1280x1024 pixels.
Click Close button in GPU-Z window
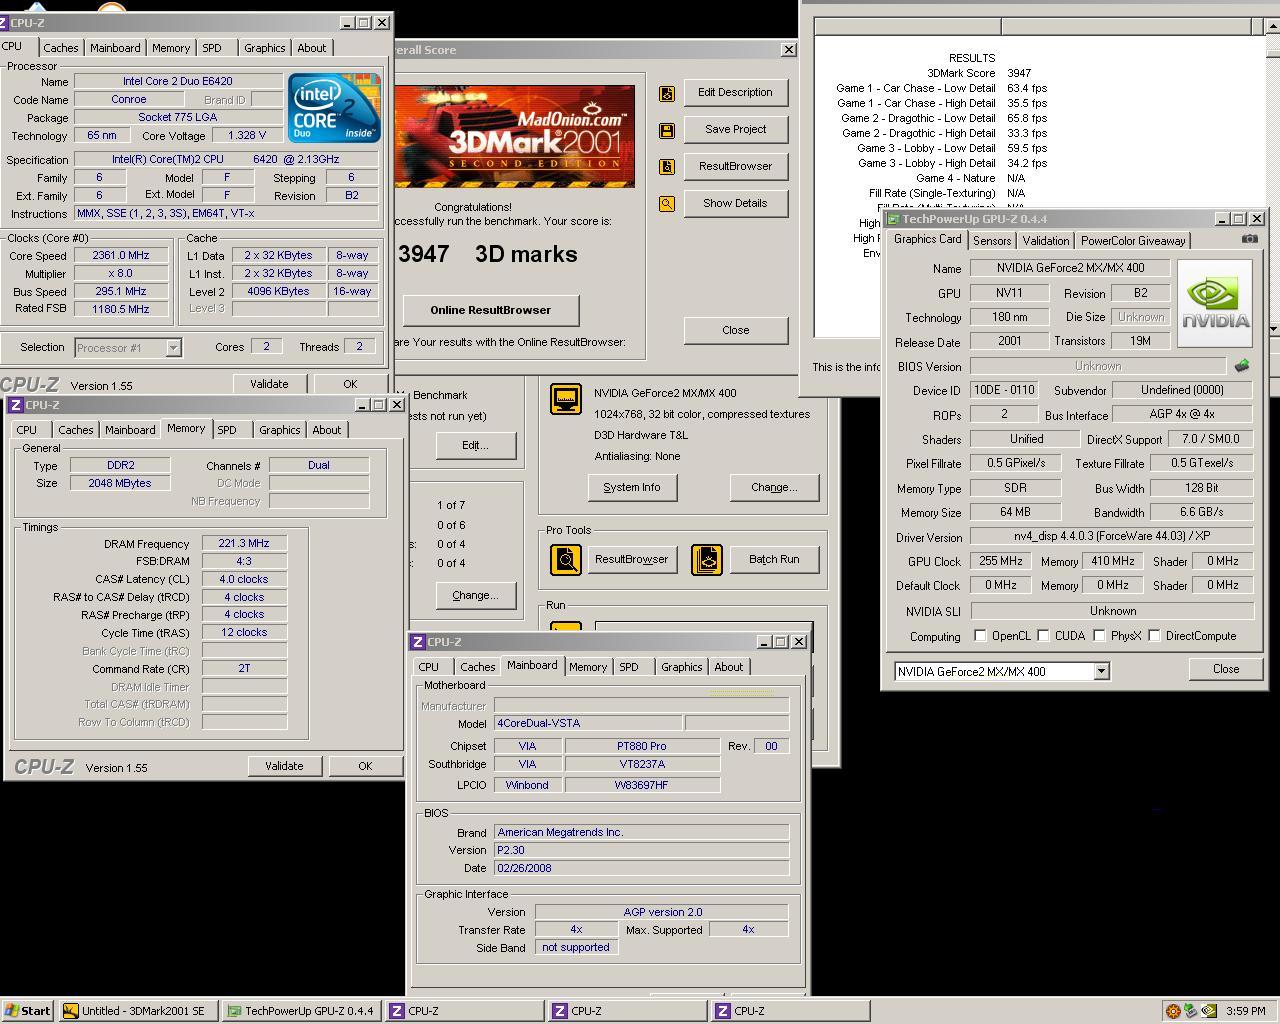tap(1225, 669)
